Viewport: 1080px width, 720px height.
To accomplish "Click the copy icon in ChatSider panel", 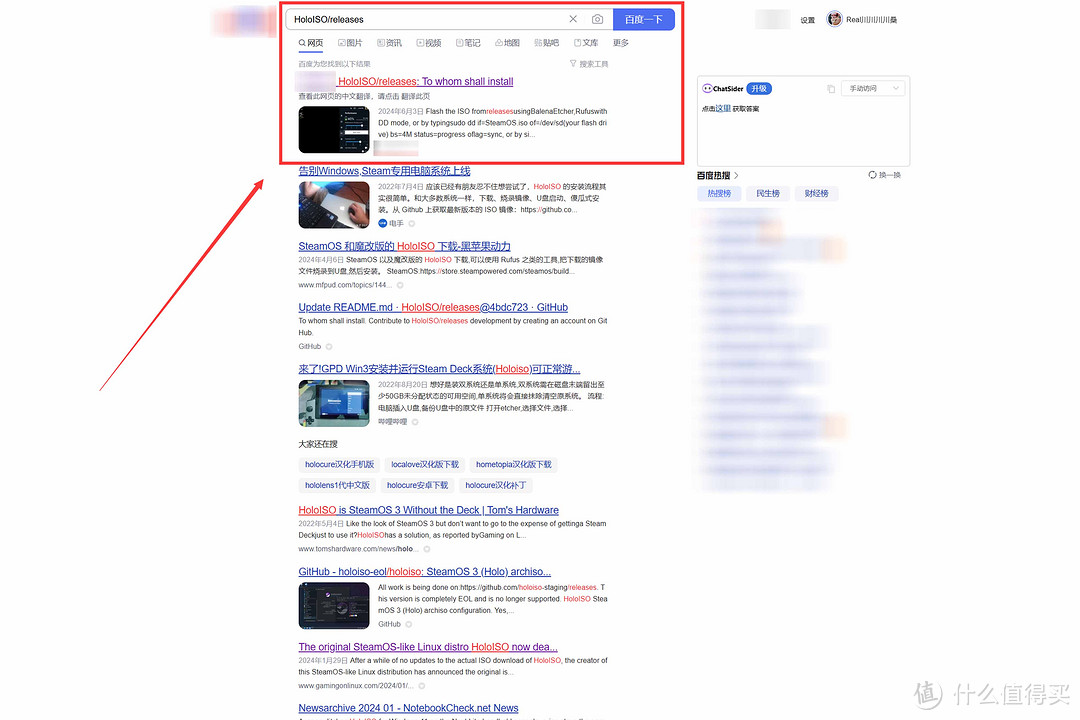I will pos(831,88).
